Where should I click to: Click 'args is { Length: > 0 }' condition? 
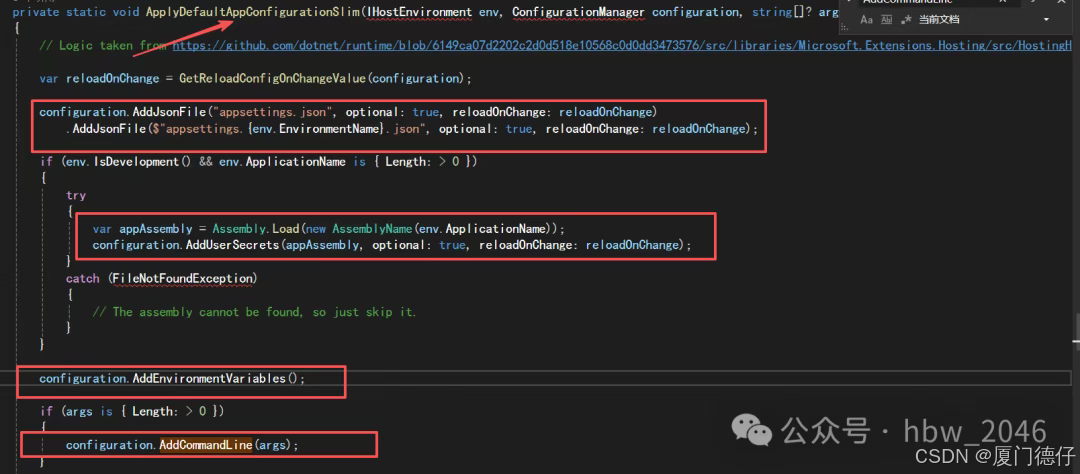(x=142, y=411)
